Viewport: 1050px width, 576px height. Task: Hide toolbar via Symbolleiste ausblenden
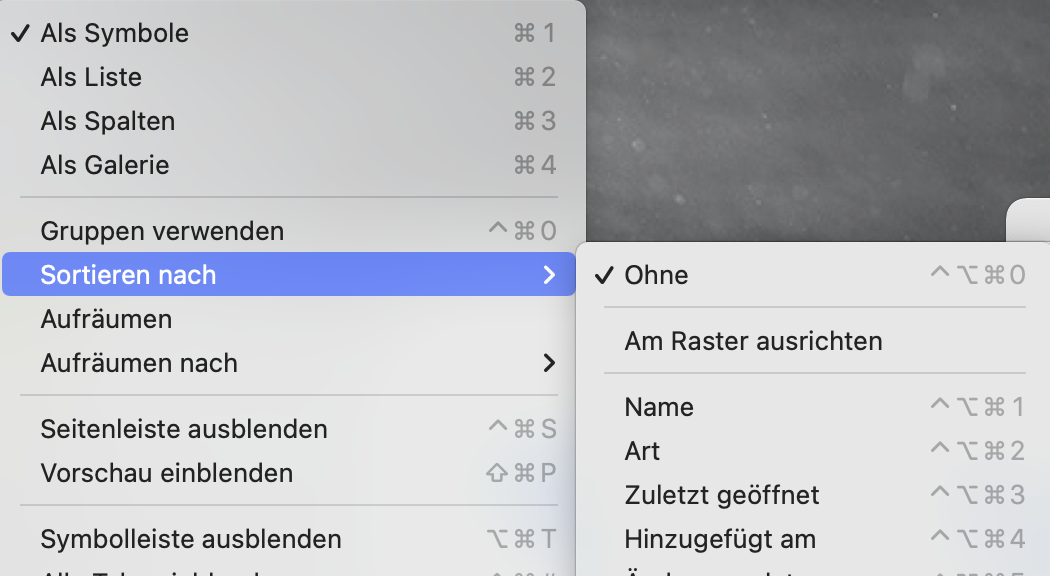pyautogui.click(x=191, y=539)
